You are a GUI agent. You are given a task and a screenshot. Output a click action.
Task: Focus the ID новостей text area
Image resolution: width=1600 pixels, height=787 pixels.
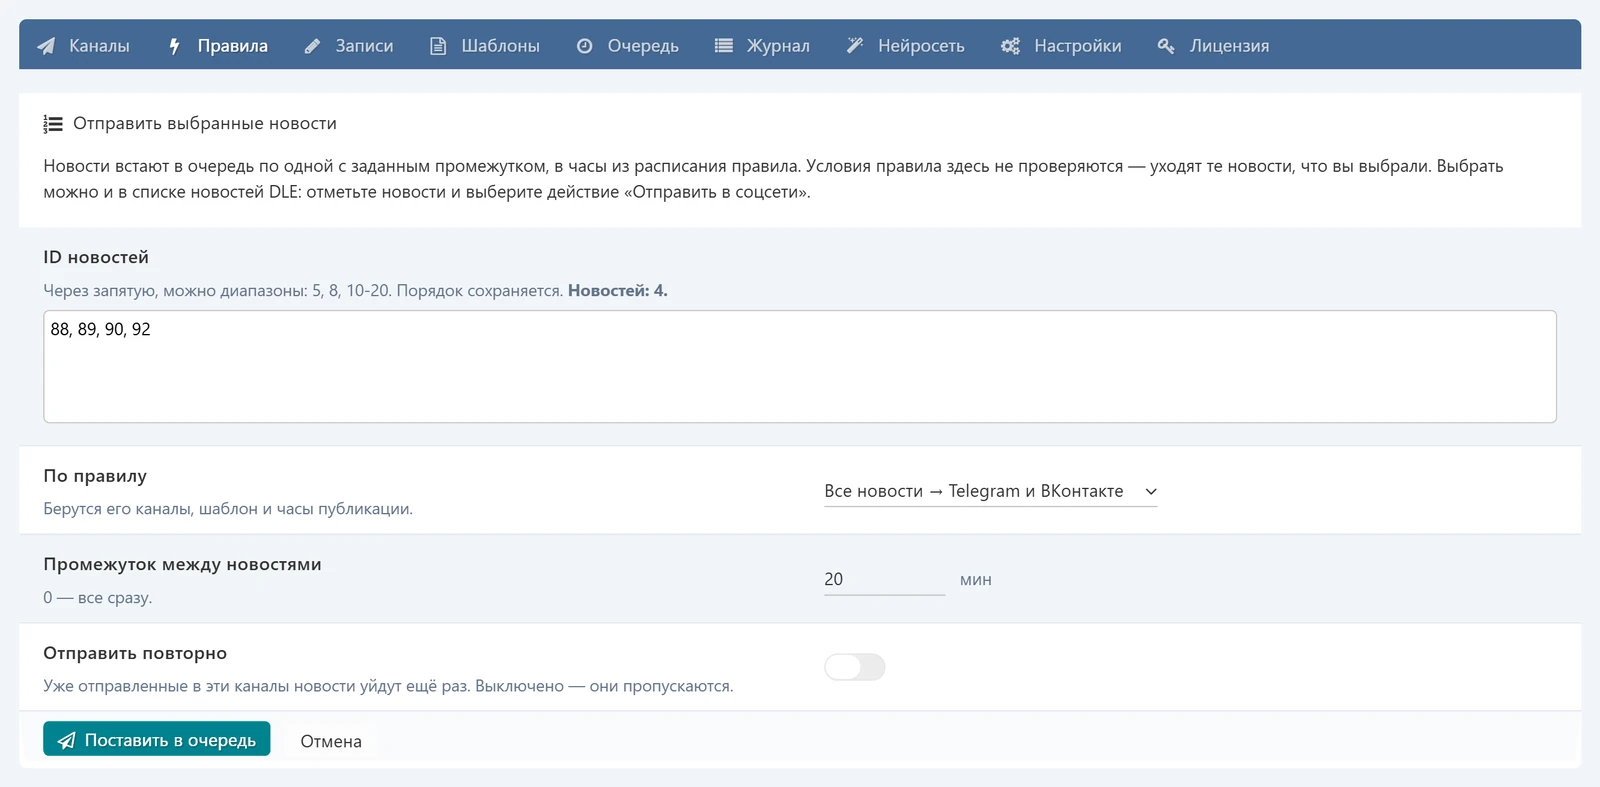pyautogui.click(x=800, y=366)
